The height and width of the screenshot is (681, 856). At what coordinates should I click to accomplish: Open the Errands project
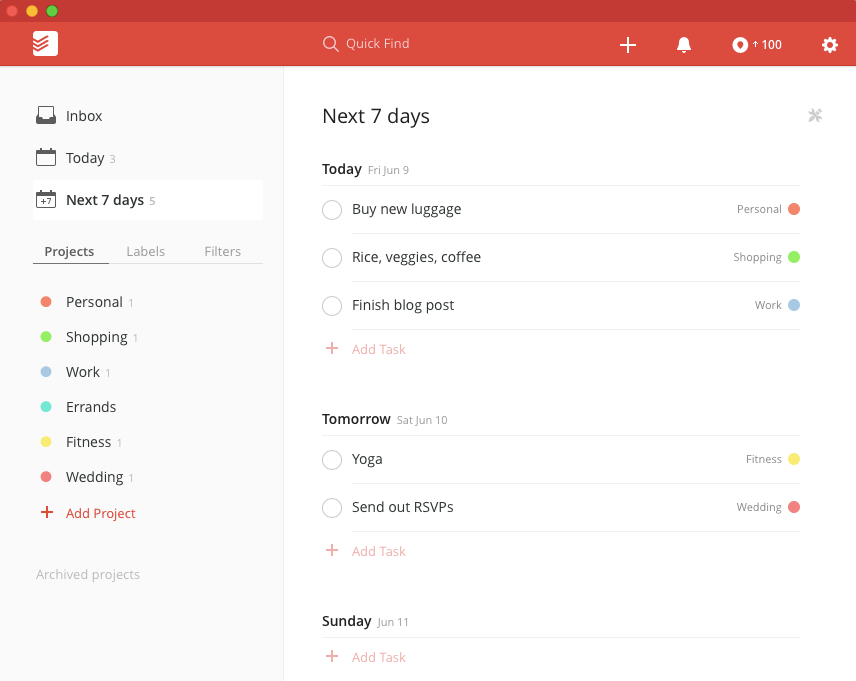click(x=91, y=407)
